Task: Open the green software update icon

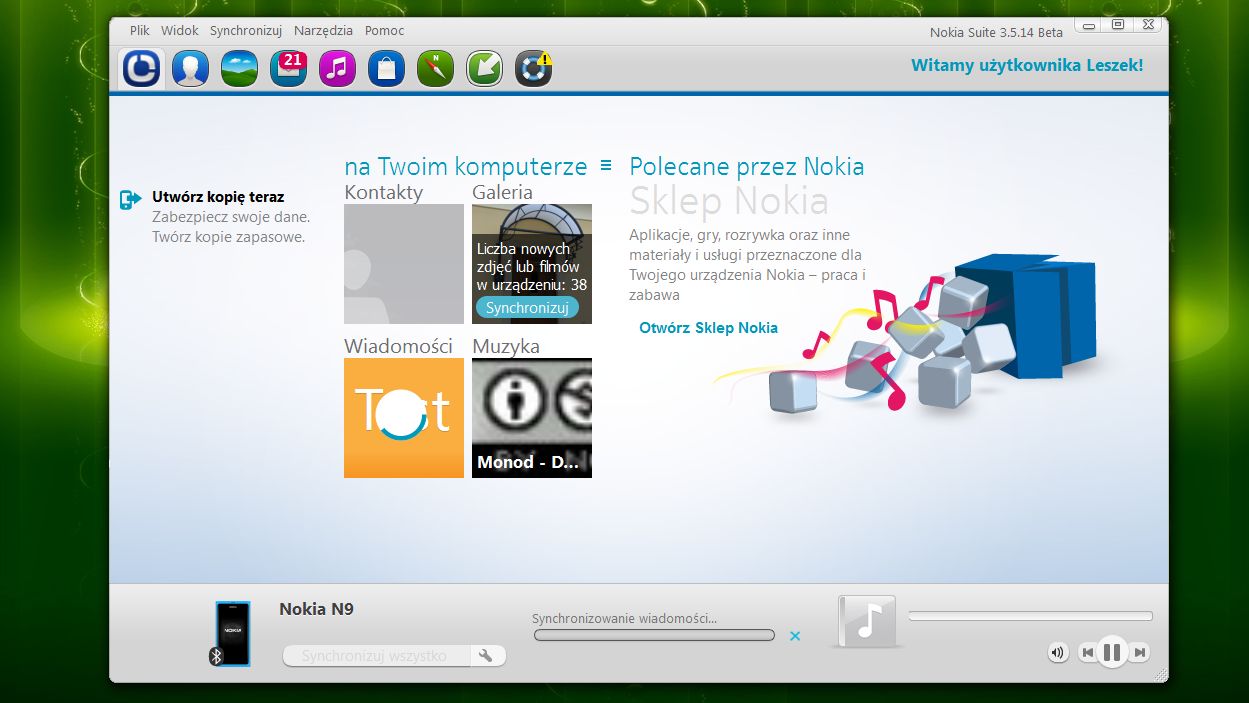Action: tap(484, 68)
